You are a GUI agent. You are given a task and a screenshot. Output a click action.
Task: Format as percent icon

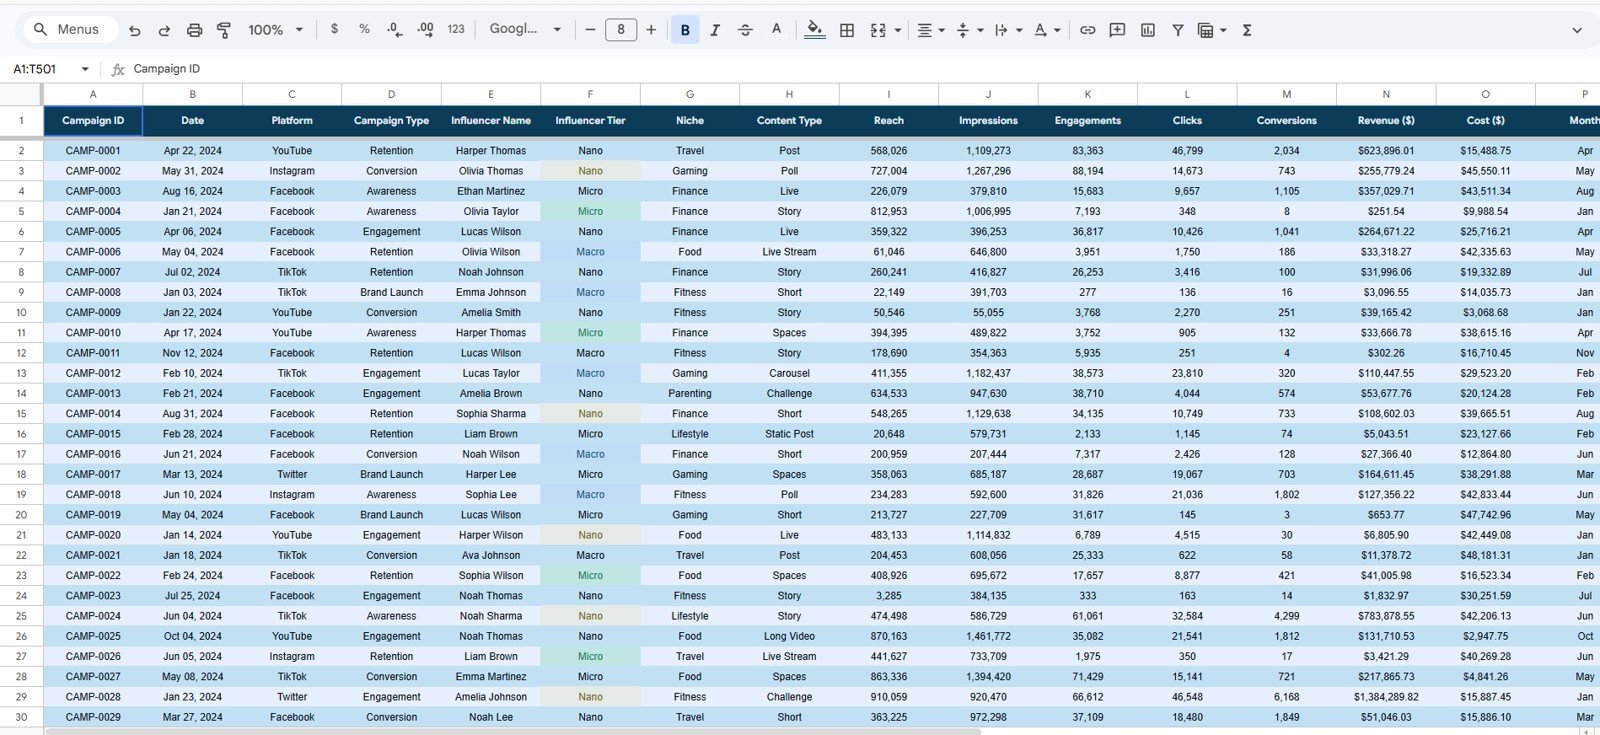click(x=364, y=30)
